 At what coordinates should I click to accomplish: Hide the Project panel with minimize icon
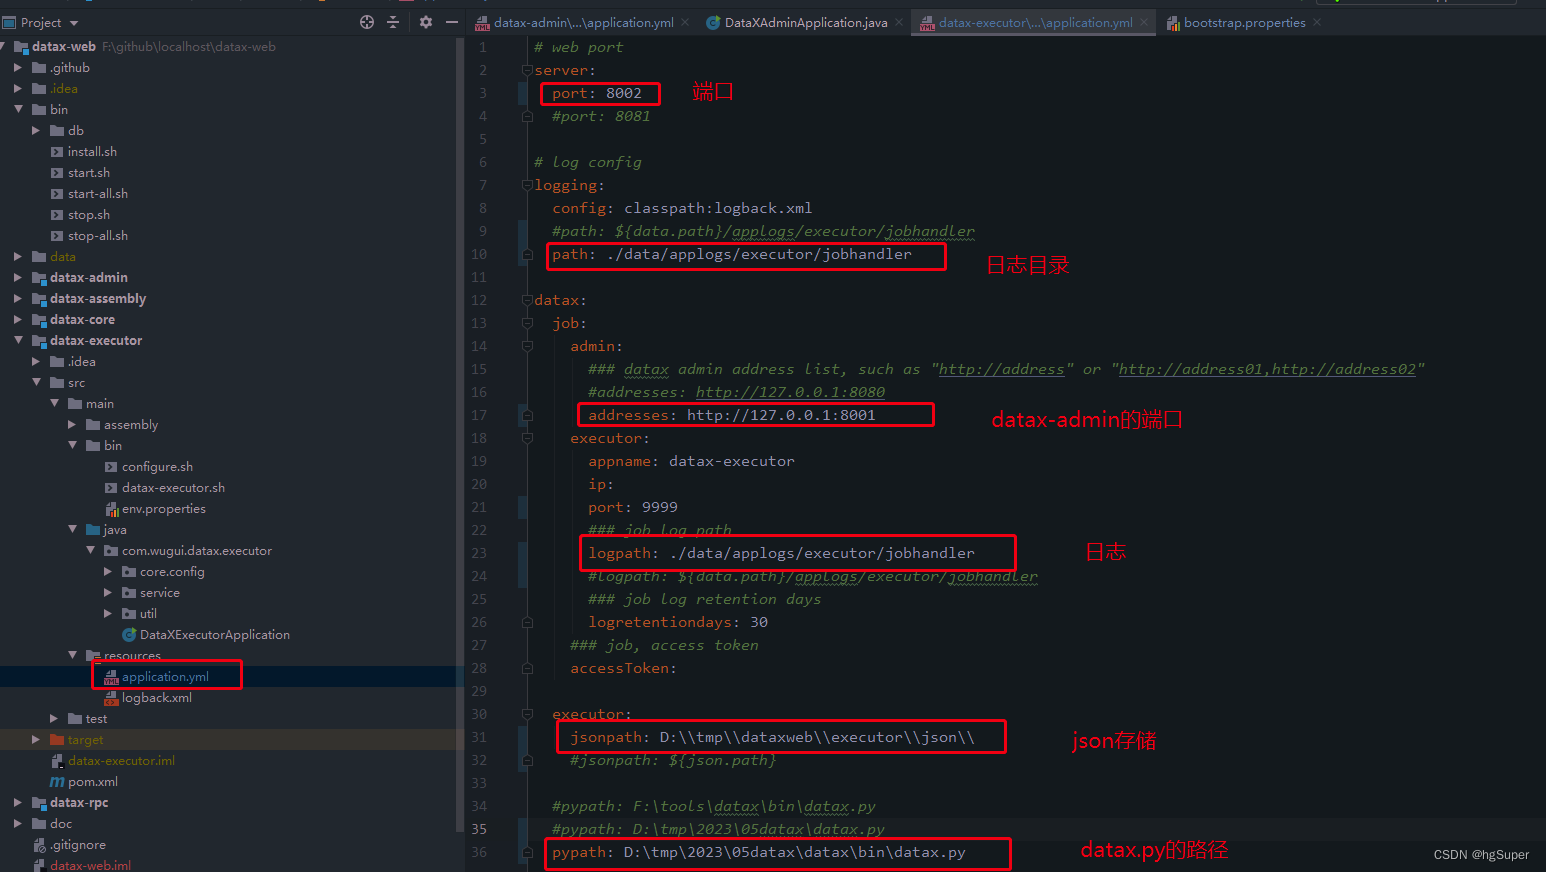[x=452, y=22]
